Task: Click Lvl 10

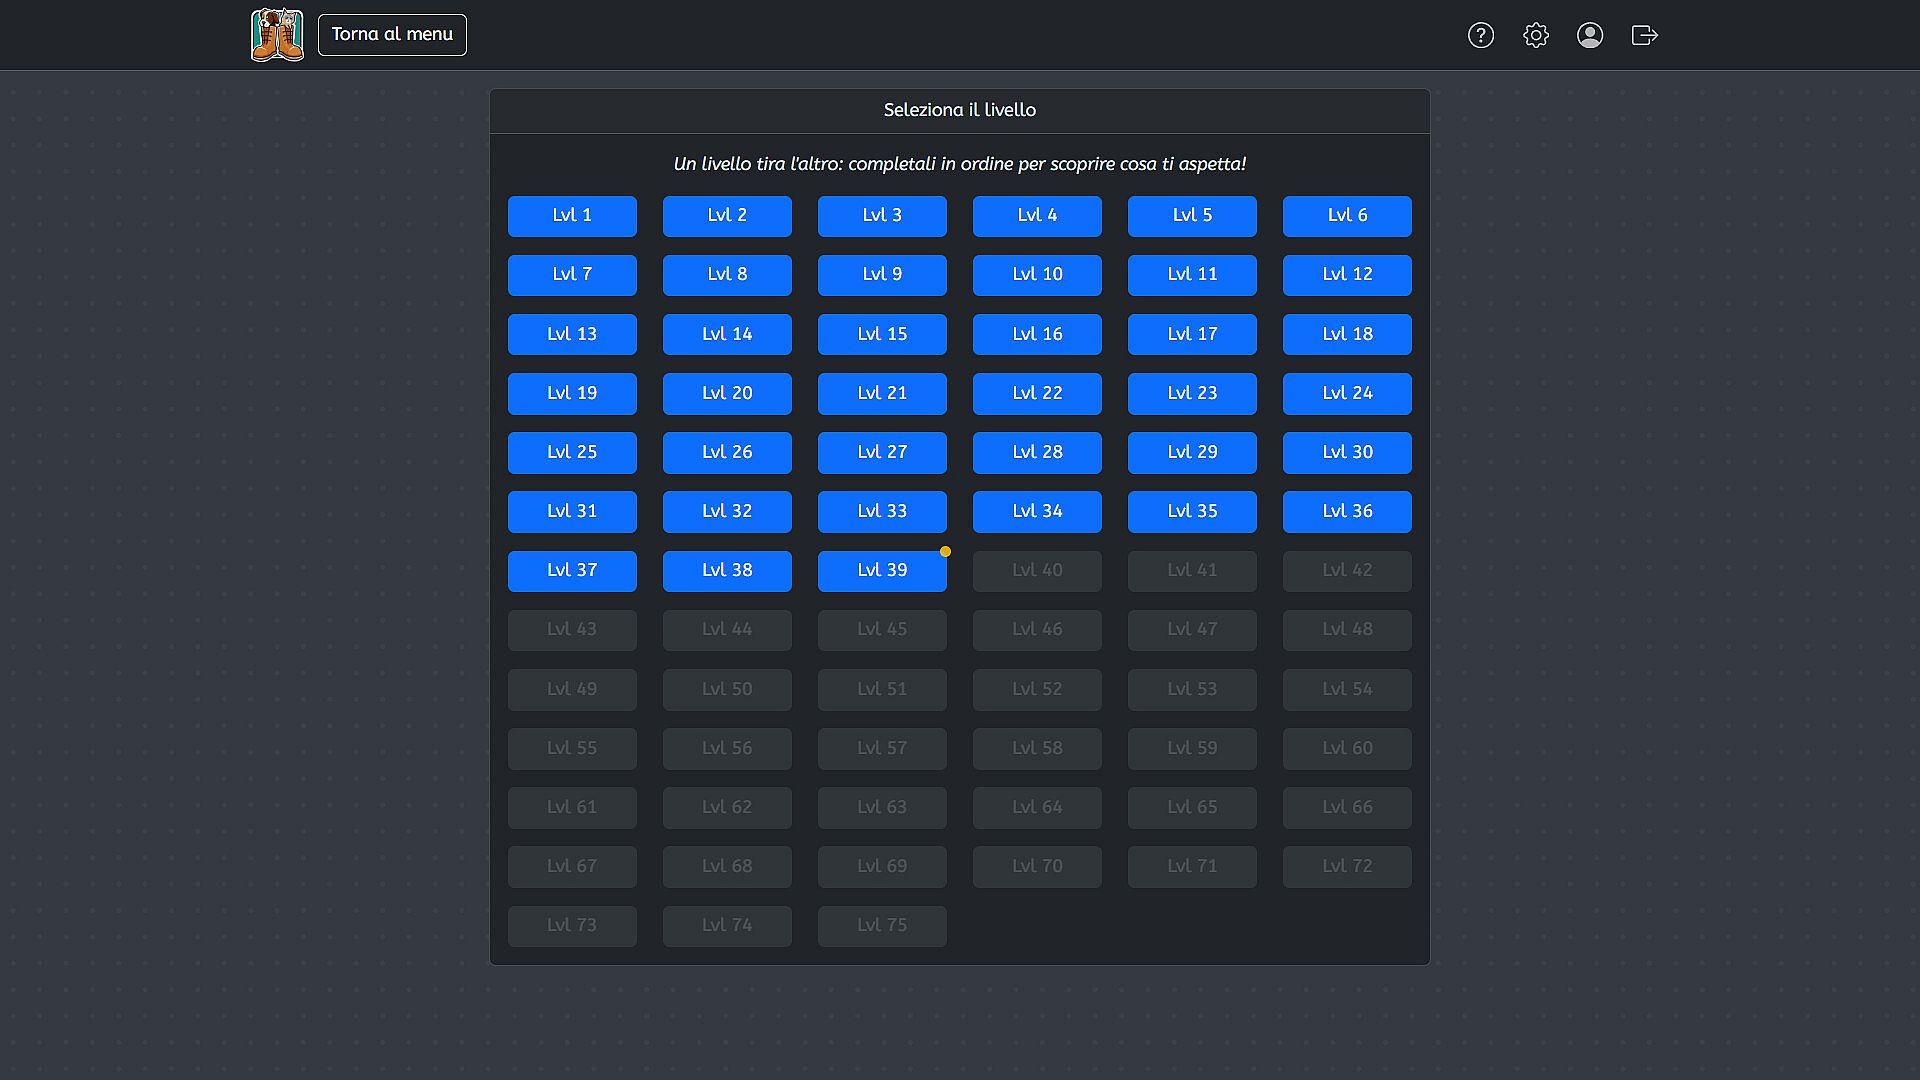Action: (1037, 275)
